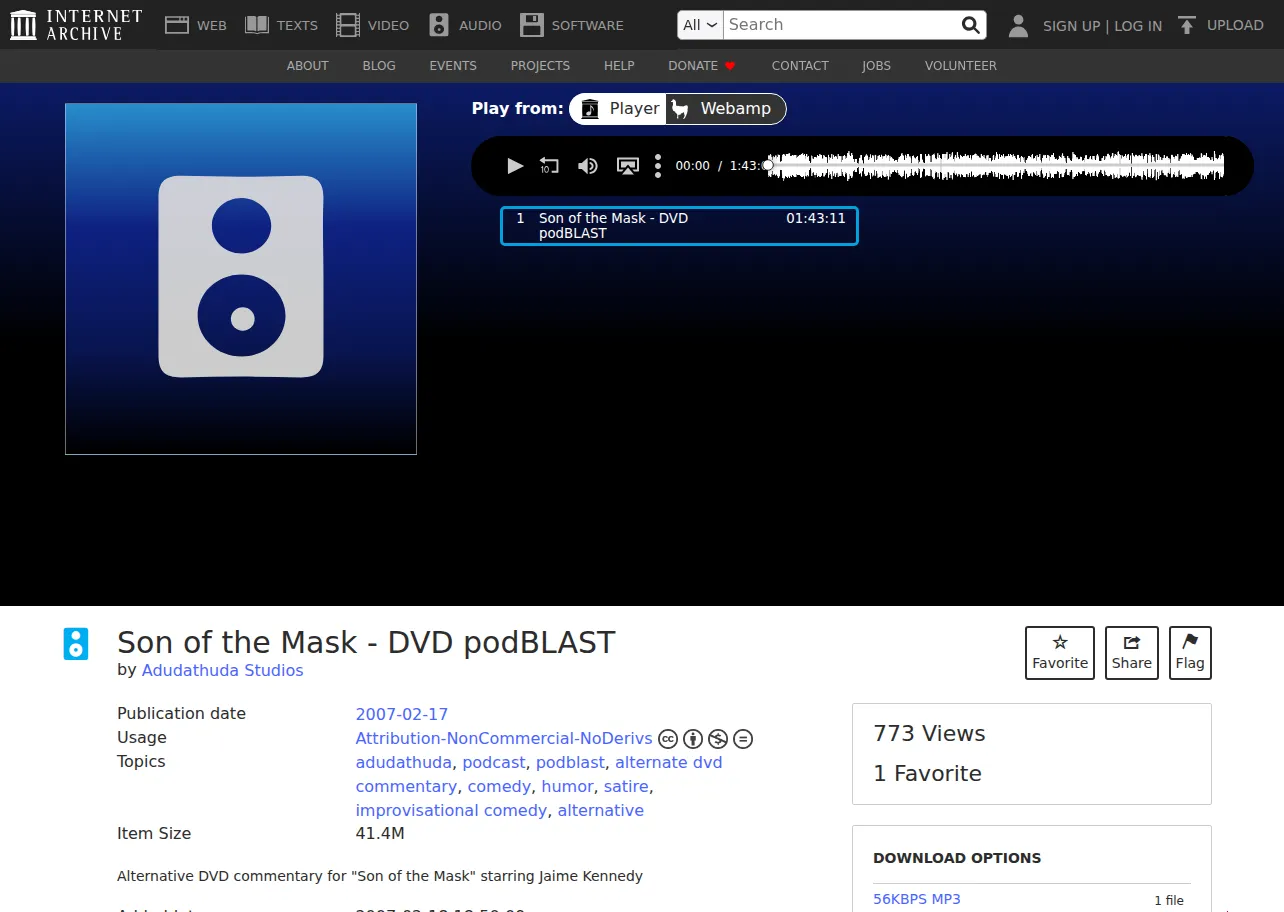Download the 56KBPS MP3 file
The height and width of the screenshot is (912, 1284).
click(917, 899)
